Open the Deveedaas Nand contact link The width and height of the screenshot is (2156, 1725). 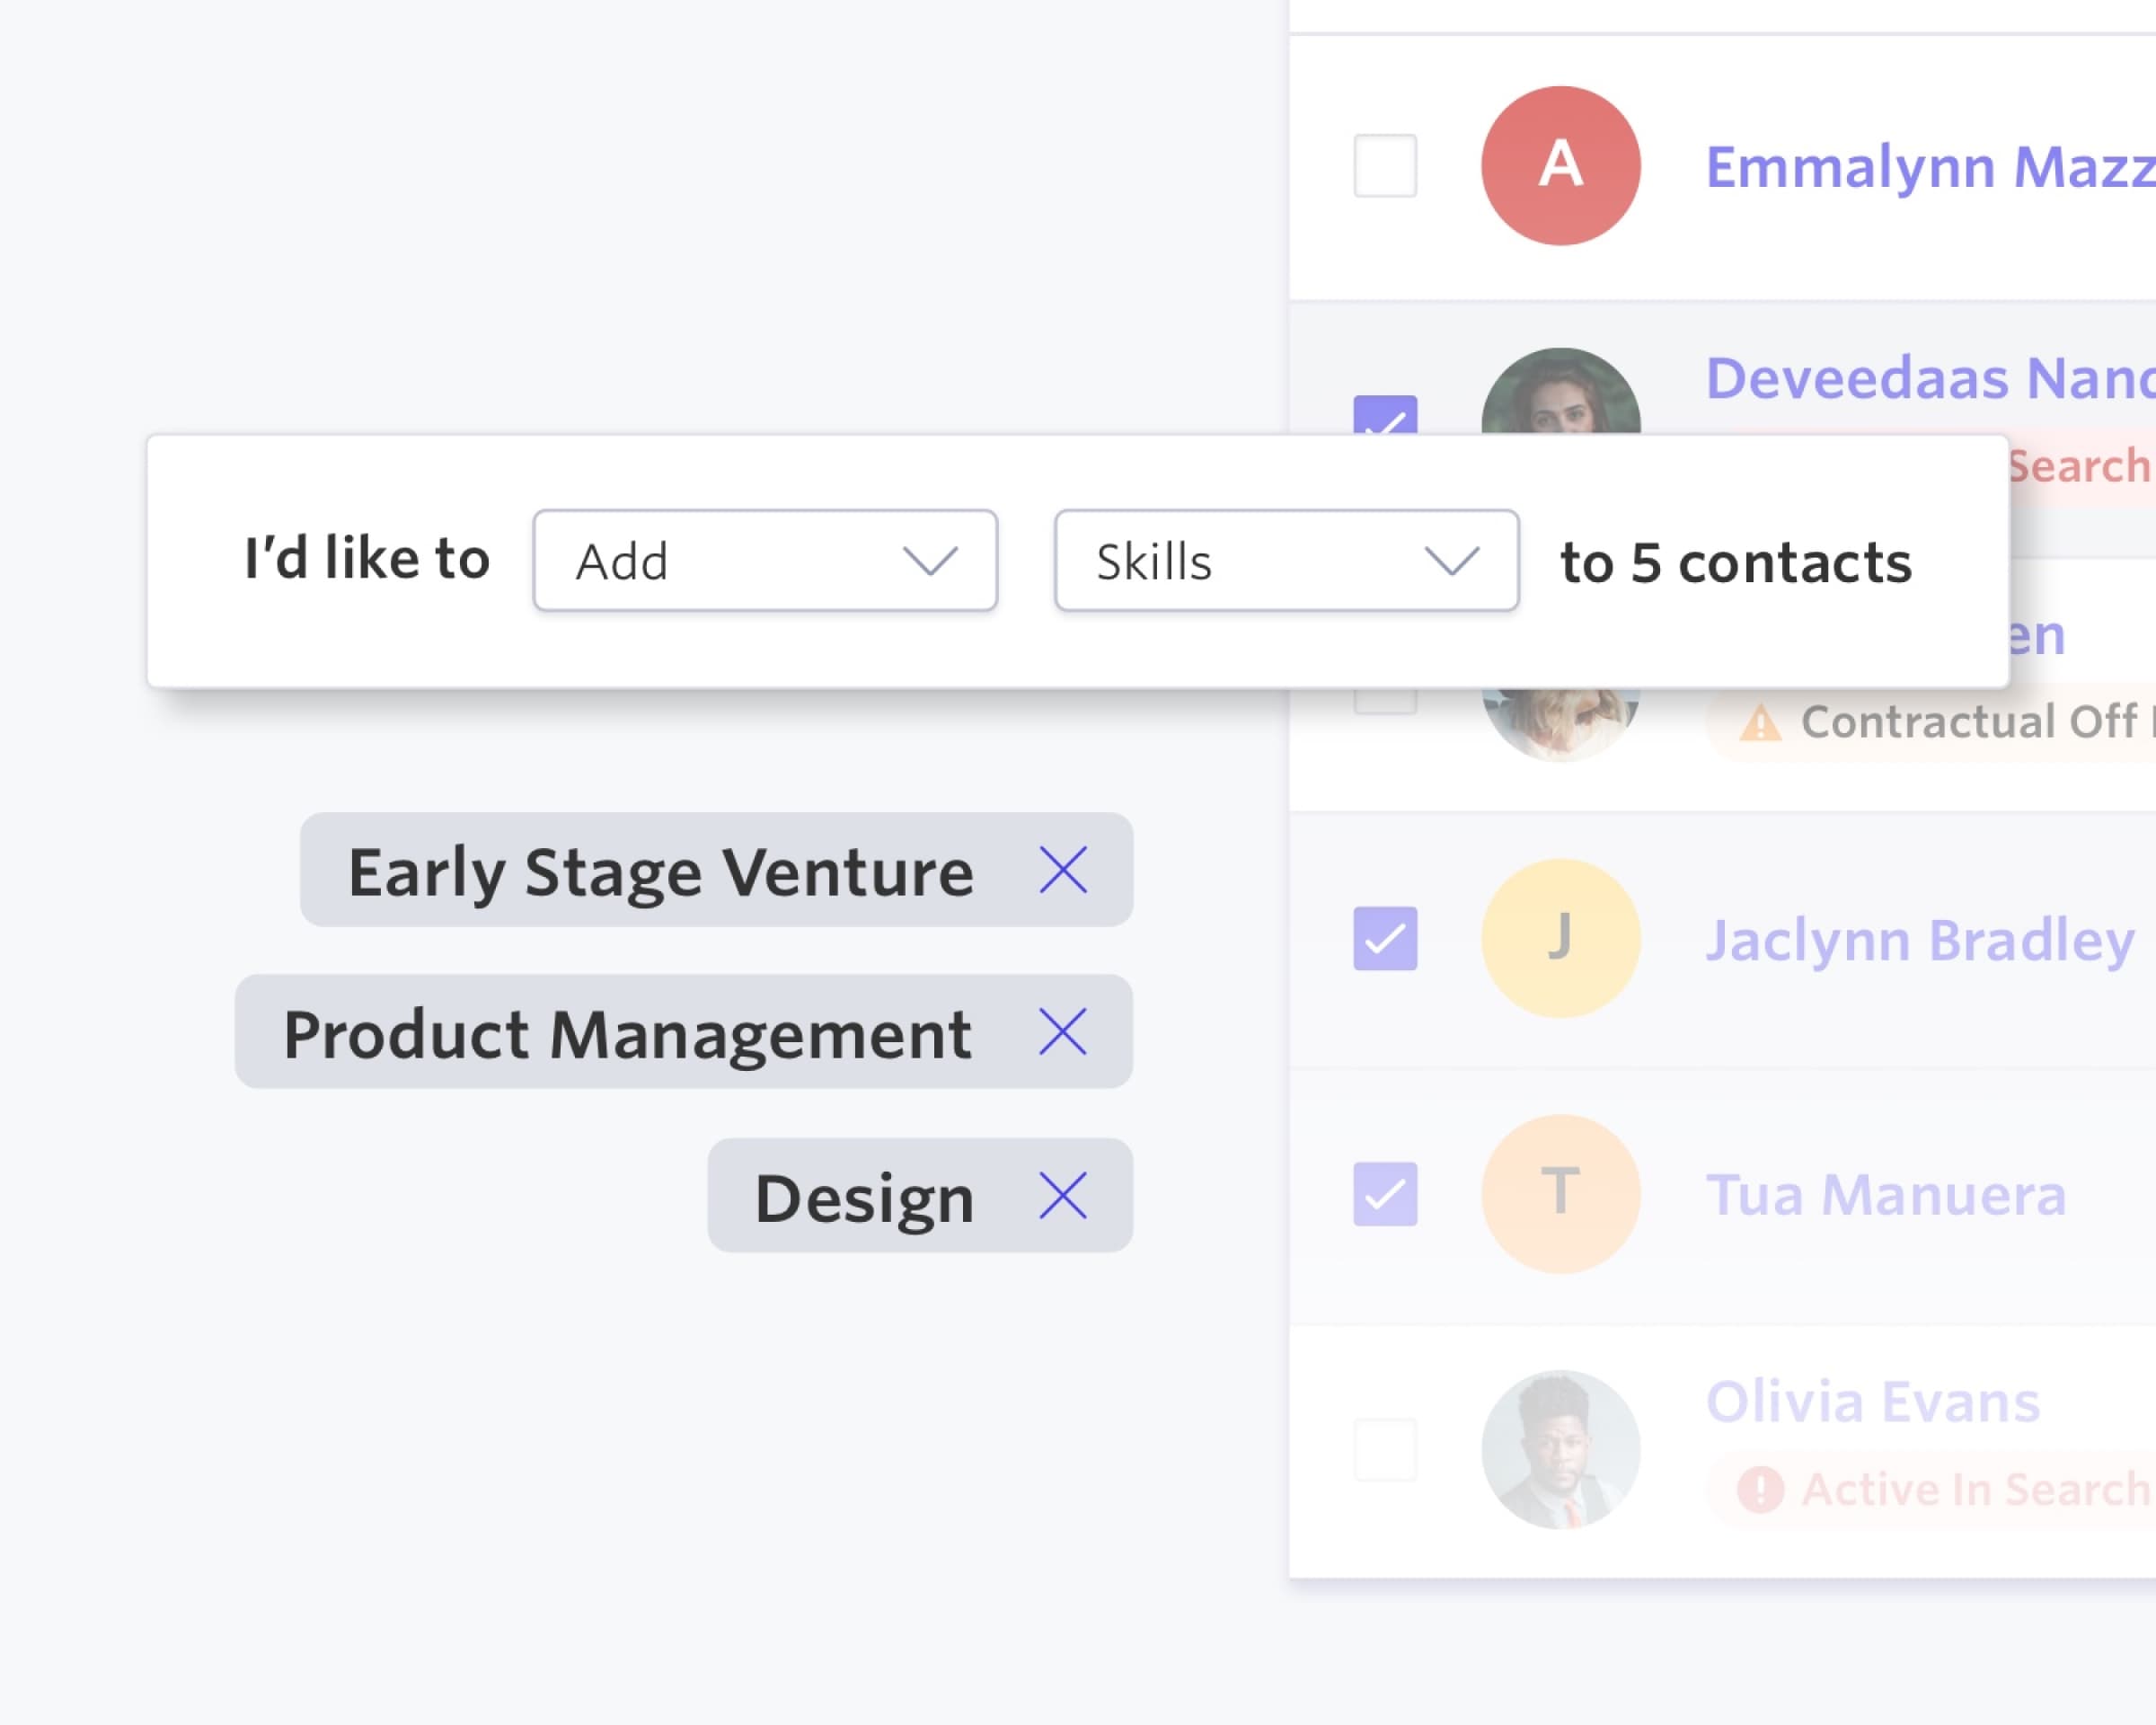(1928, 378)
